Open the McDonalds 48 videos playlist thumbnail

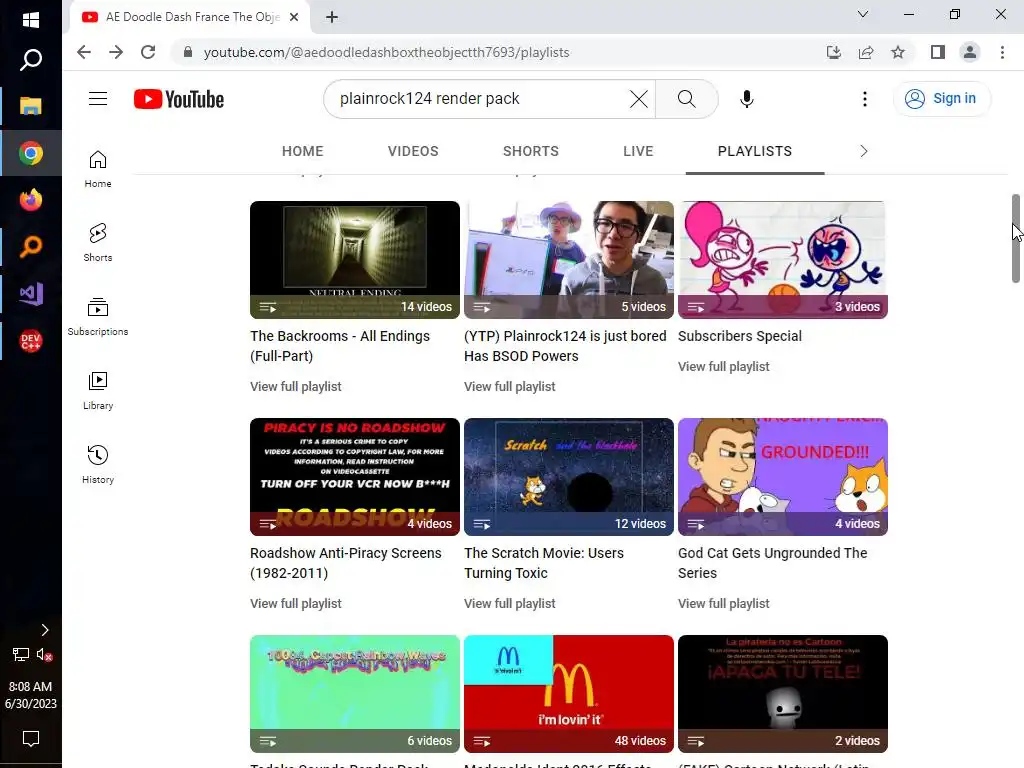pyautogui.click(x=569, y=694)
